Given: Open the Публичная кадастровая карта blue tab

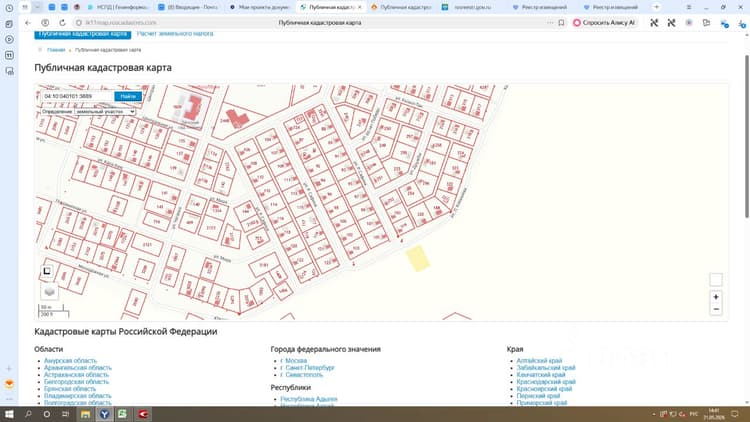Looking at the screenshot, I should [82, 34].
